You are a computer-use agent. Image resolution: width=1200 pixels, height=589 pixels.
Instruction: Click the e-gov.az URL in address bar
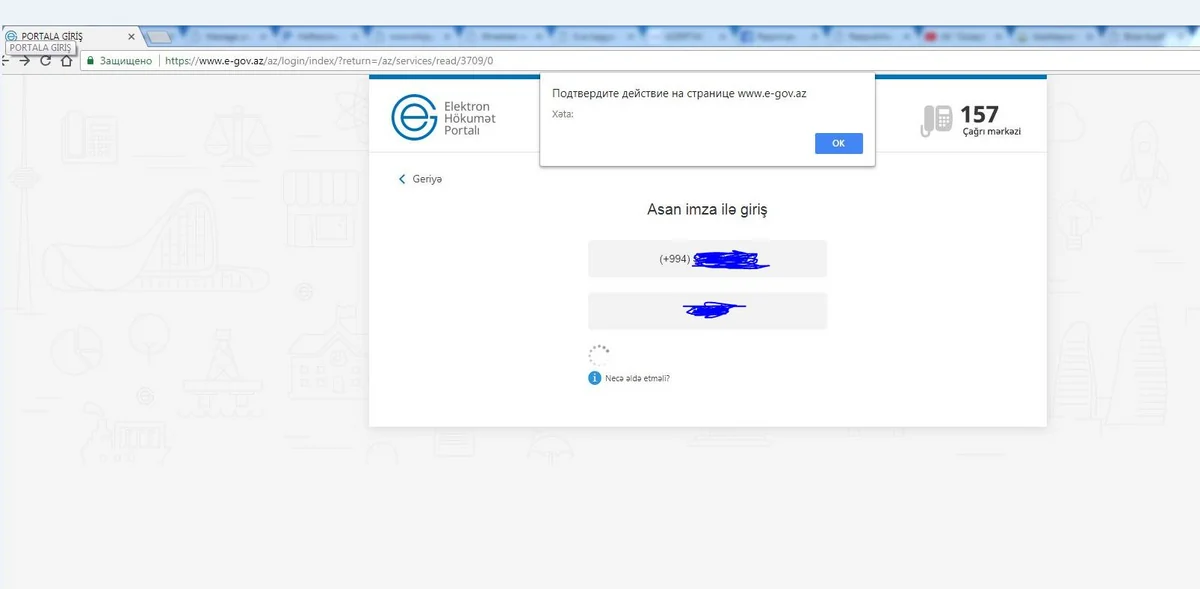[328, 61]
